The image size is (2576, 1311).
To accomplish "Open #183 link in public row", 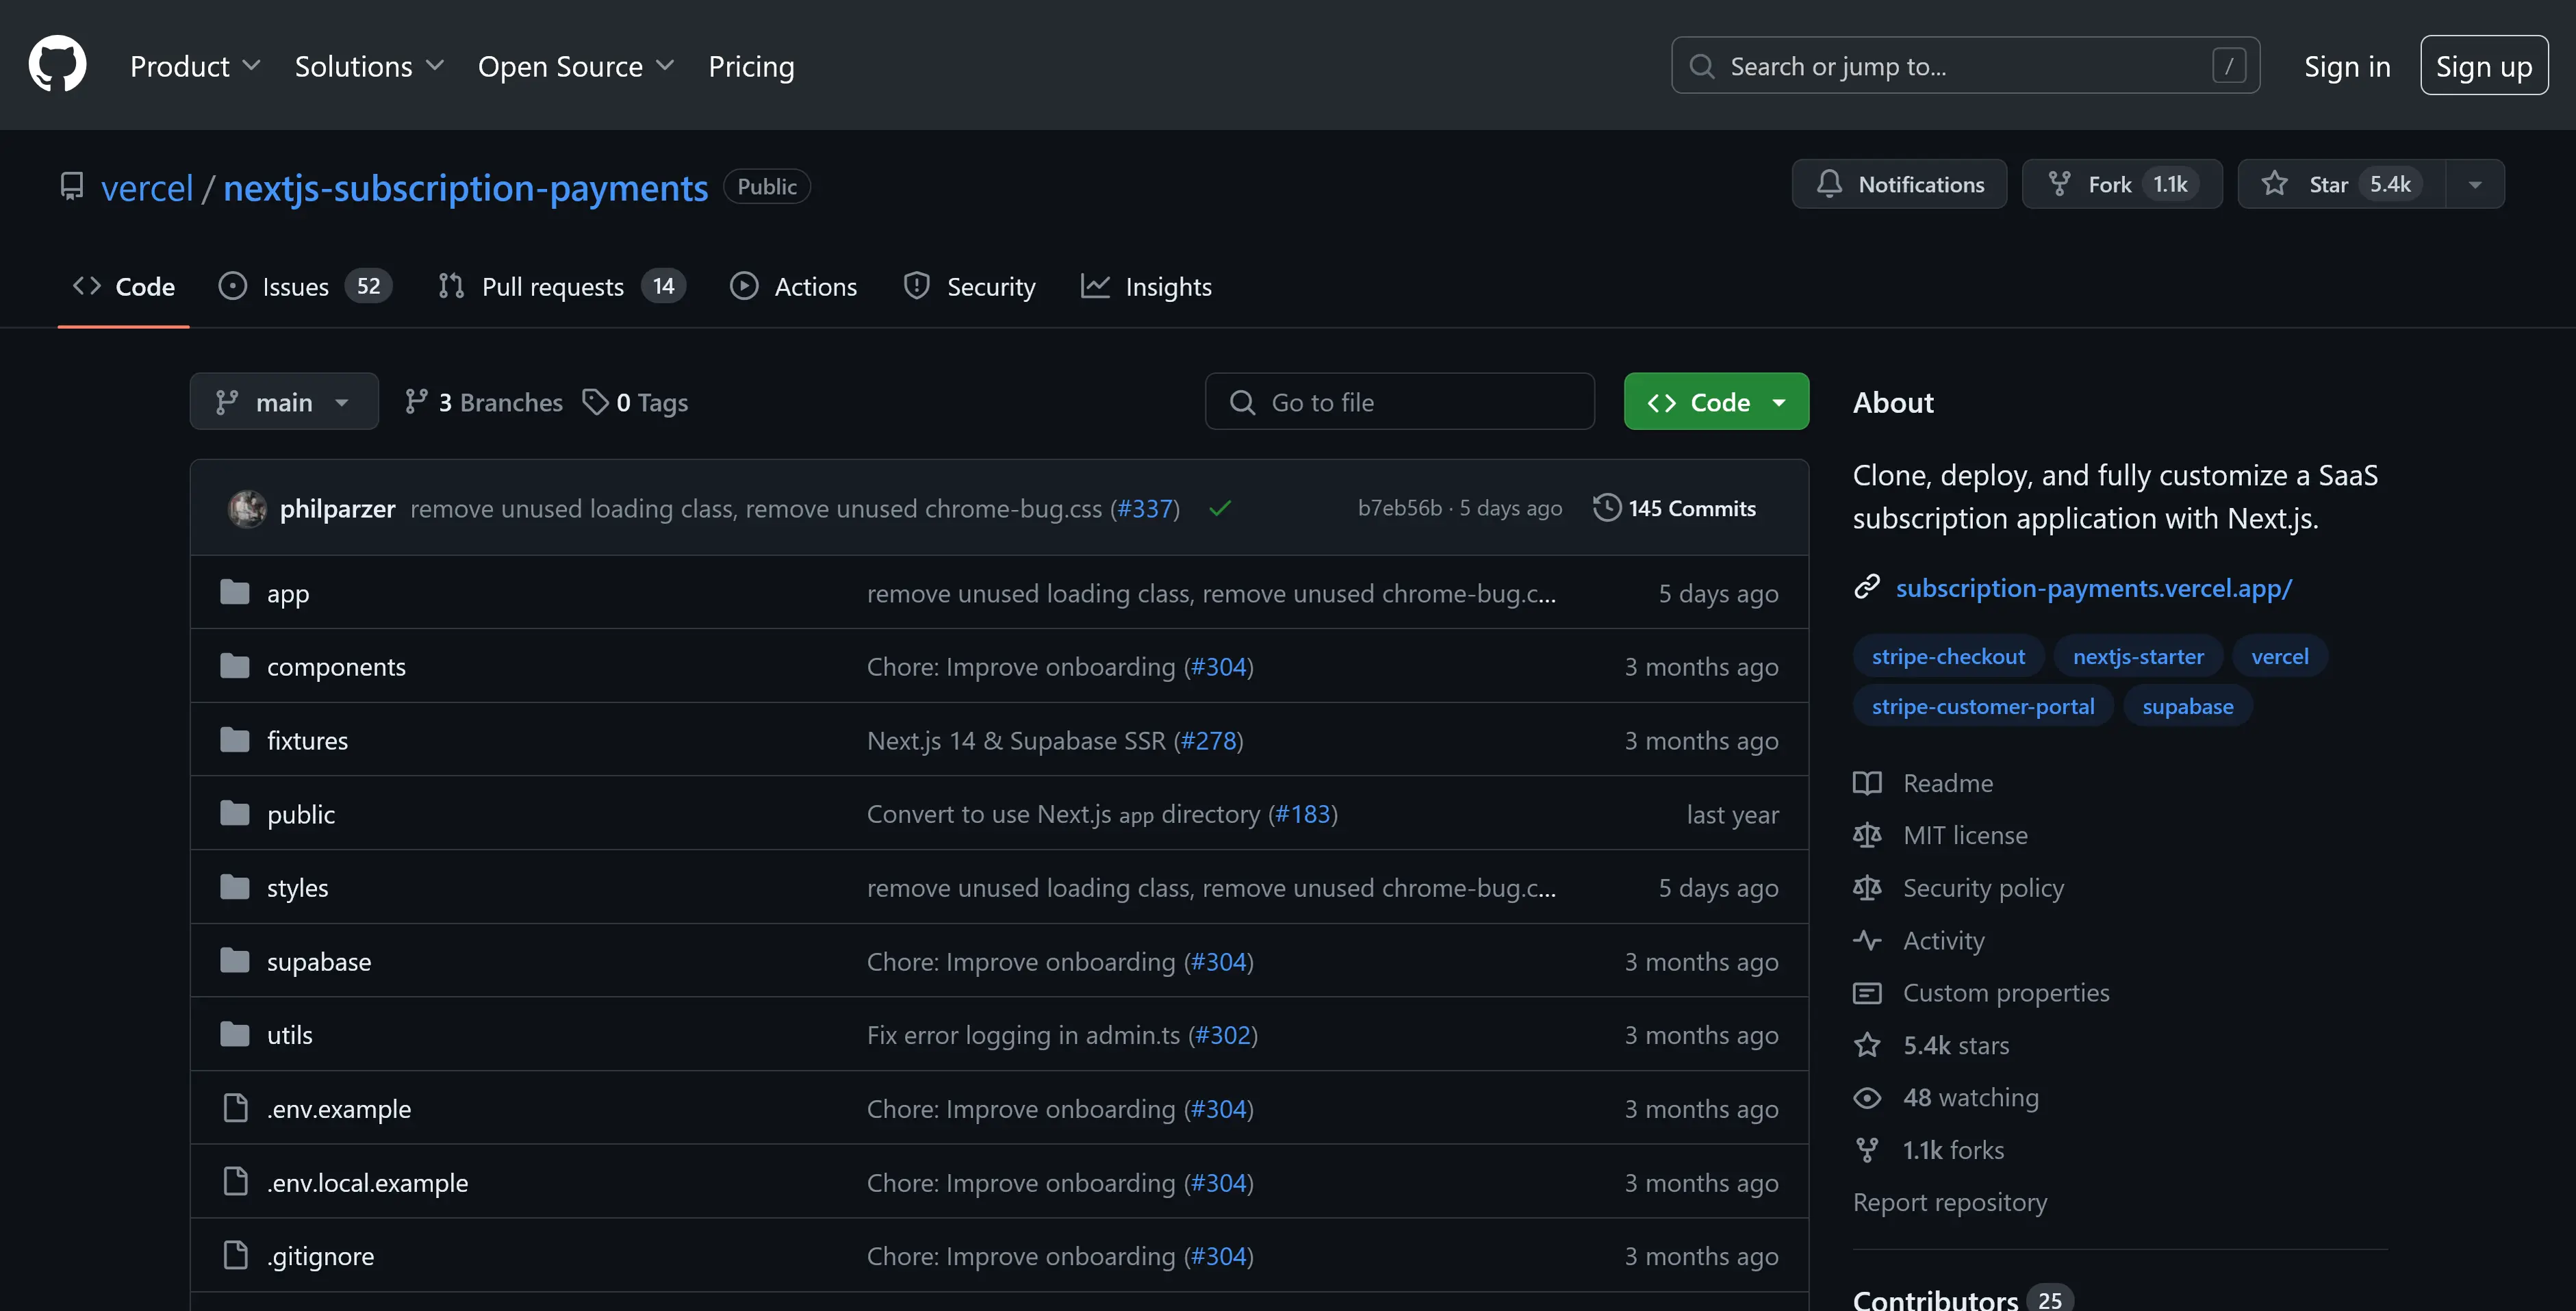I will (x=1303, y=814).
